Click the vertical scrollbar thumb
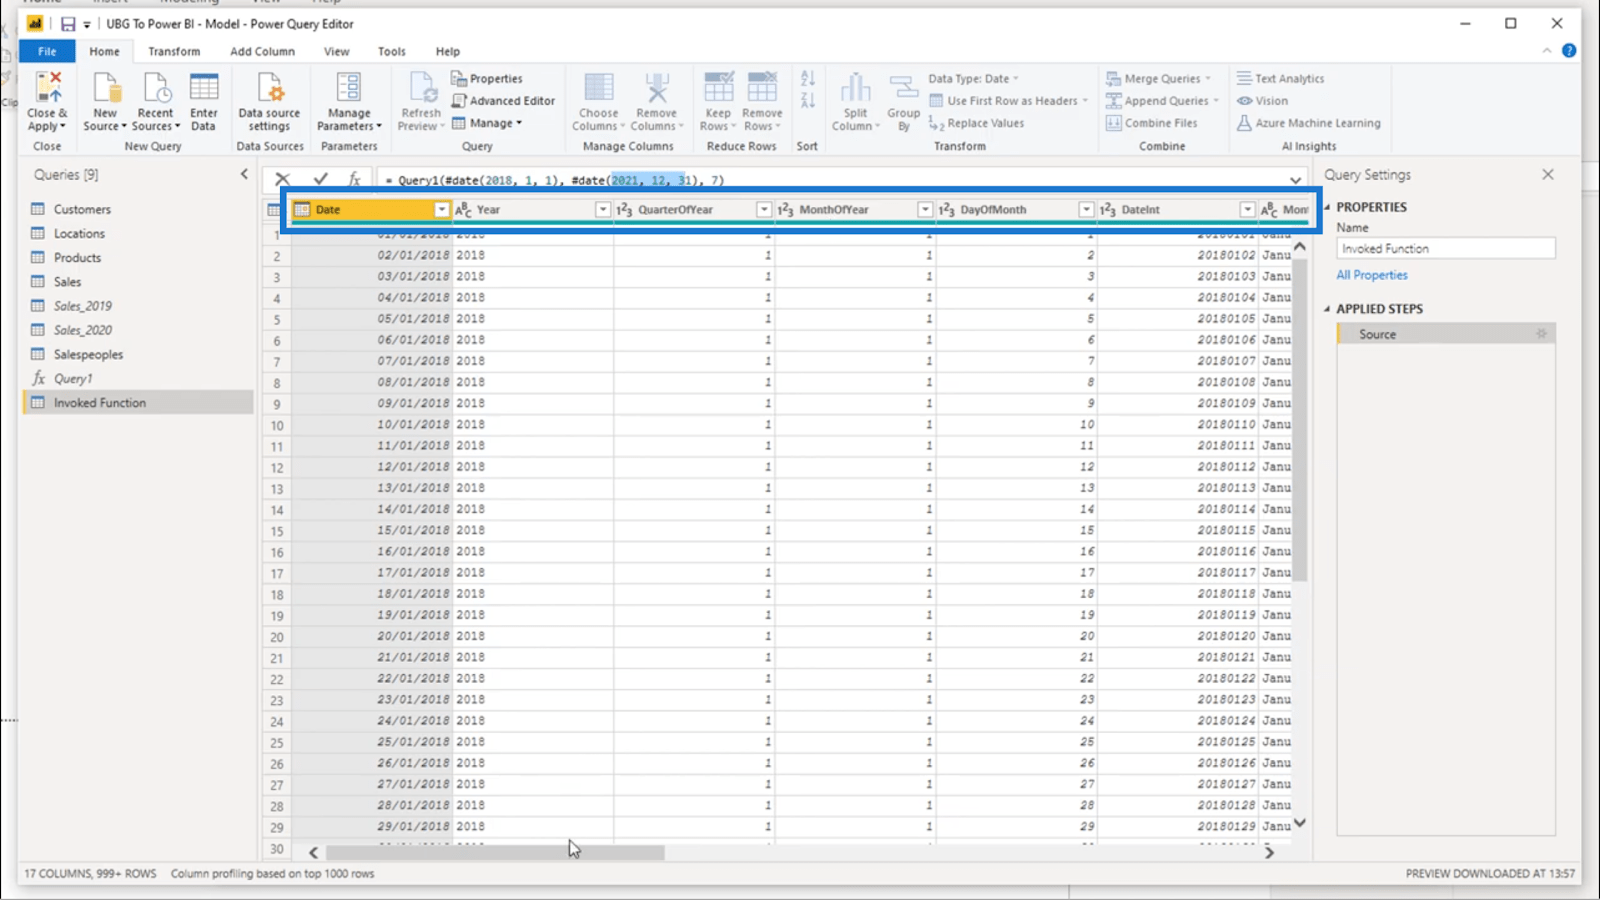The width and height of the screenshot is (1600, 900). pyautogui.click(x=1299, y=420)
